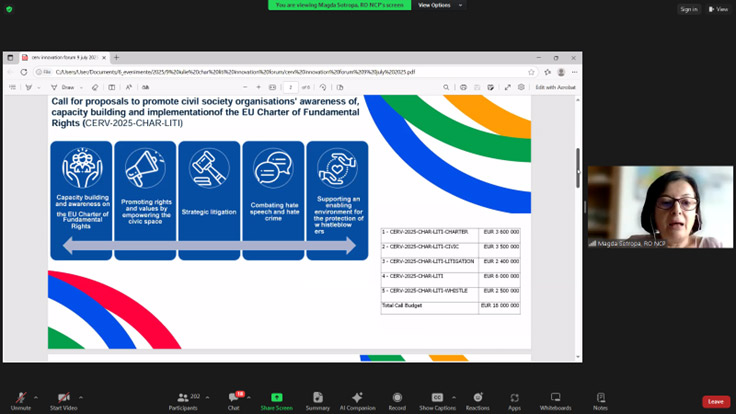Image resolution: width=736 pixels, height=414 pixels.
Task: Click Sign in at top right
Action: coord(688,9)
